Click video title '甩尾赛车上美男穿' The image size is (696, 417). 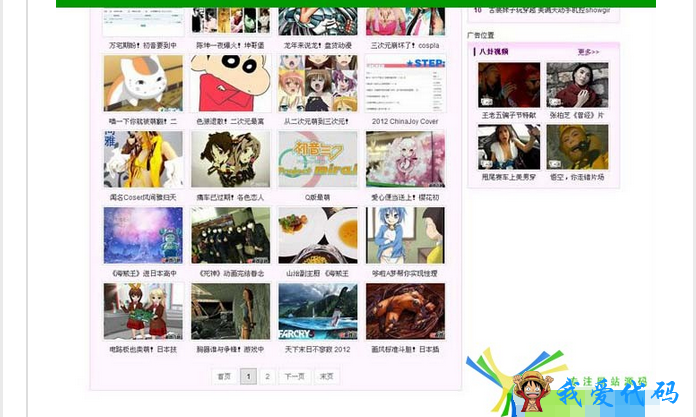tap(509, 177)
